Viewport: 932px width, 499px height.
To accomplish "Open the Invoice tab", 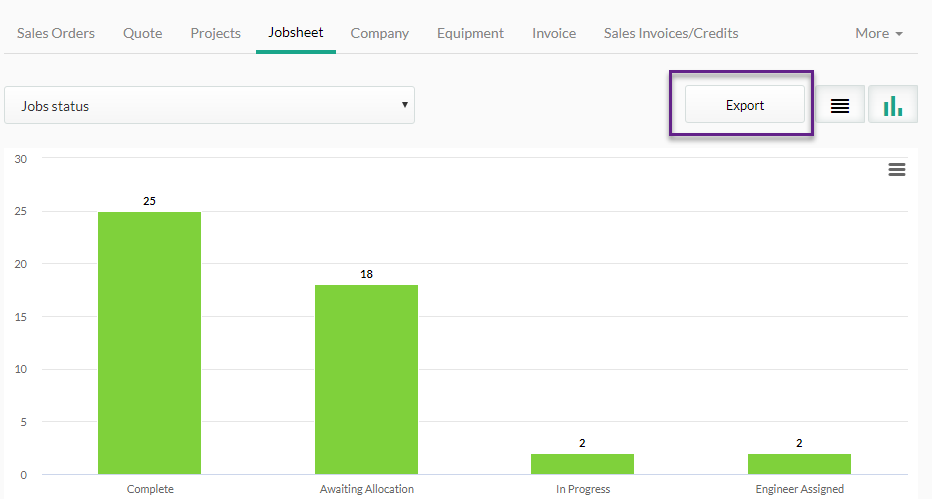I will [x=554, y=33].
